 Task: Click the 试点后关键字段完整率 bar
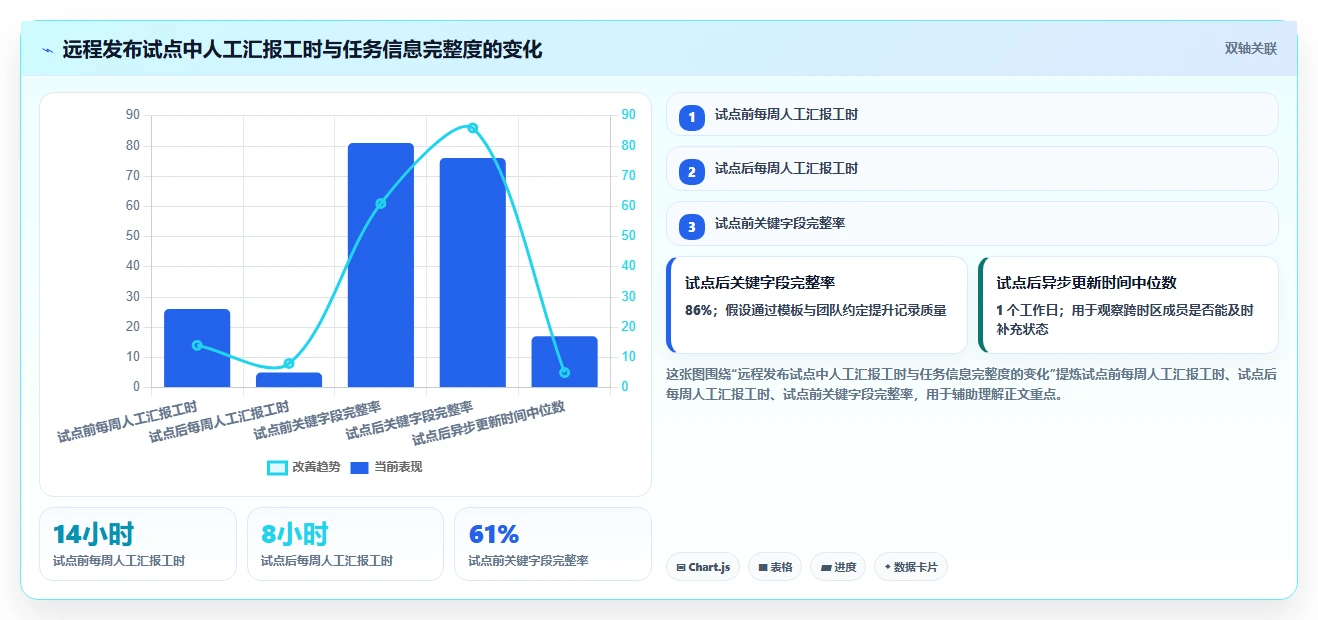click(x=473, y=272)
